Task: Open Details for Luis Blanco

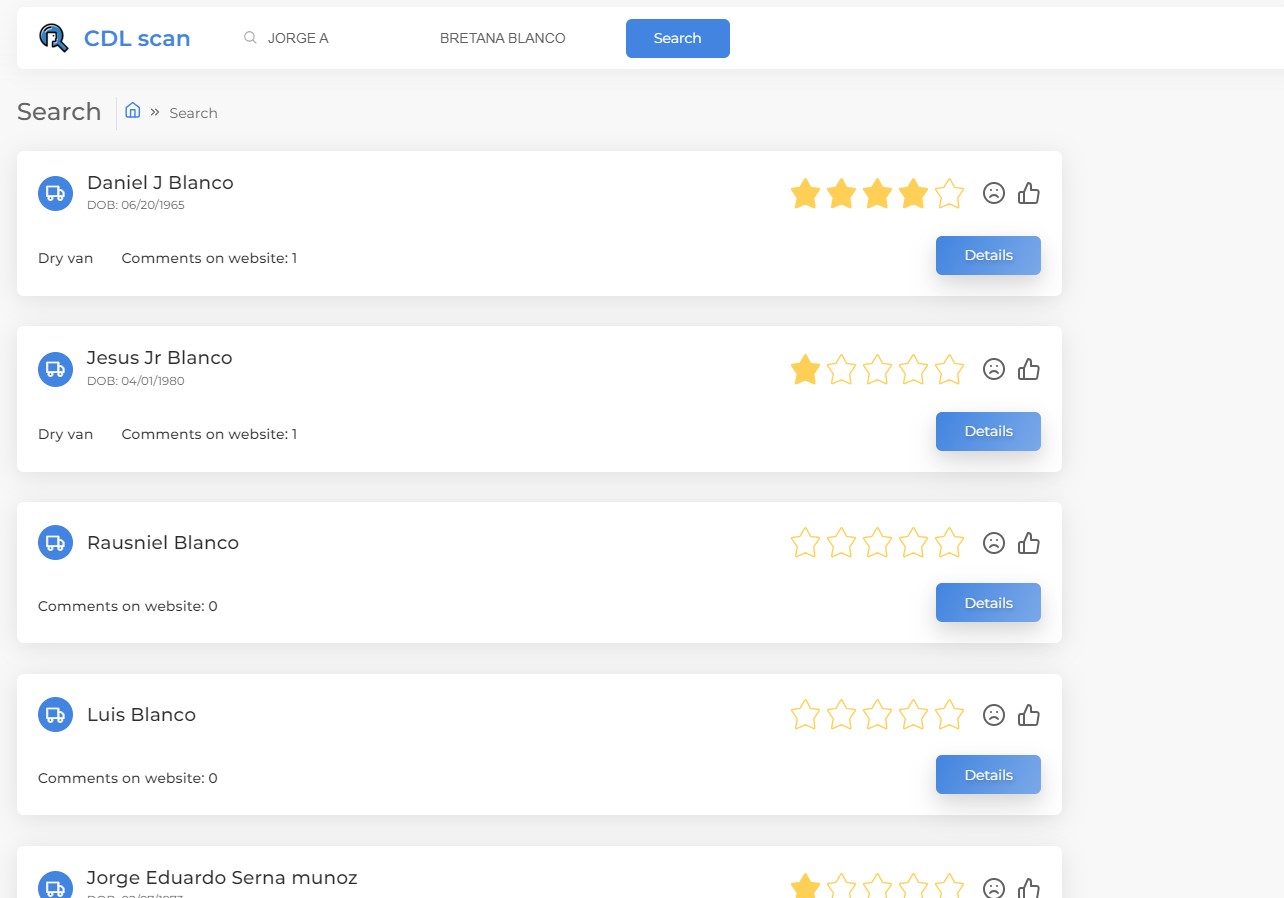Action: tap(988, 775)
